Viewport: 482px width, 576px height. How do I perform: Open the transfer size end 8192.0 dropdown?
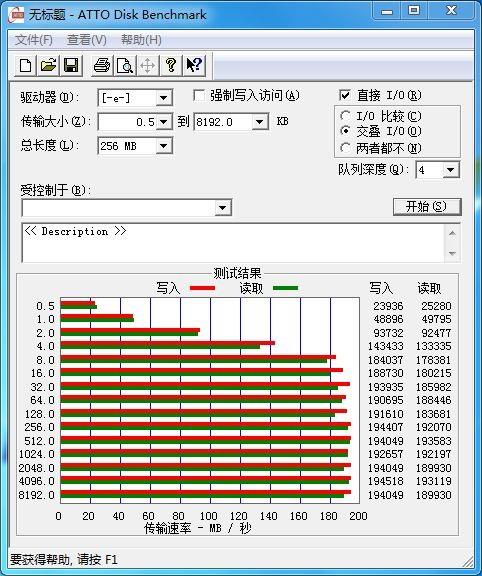[259, 122]
